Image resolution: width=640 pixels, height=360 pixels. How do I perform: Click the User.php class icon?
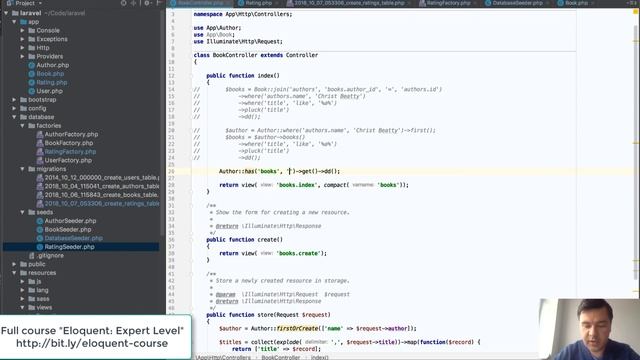tap(31, 91)
